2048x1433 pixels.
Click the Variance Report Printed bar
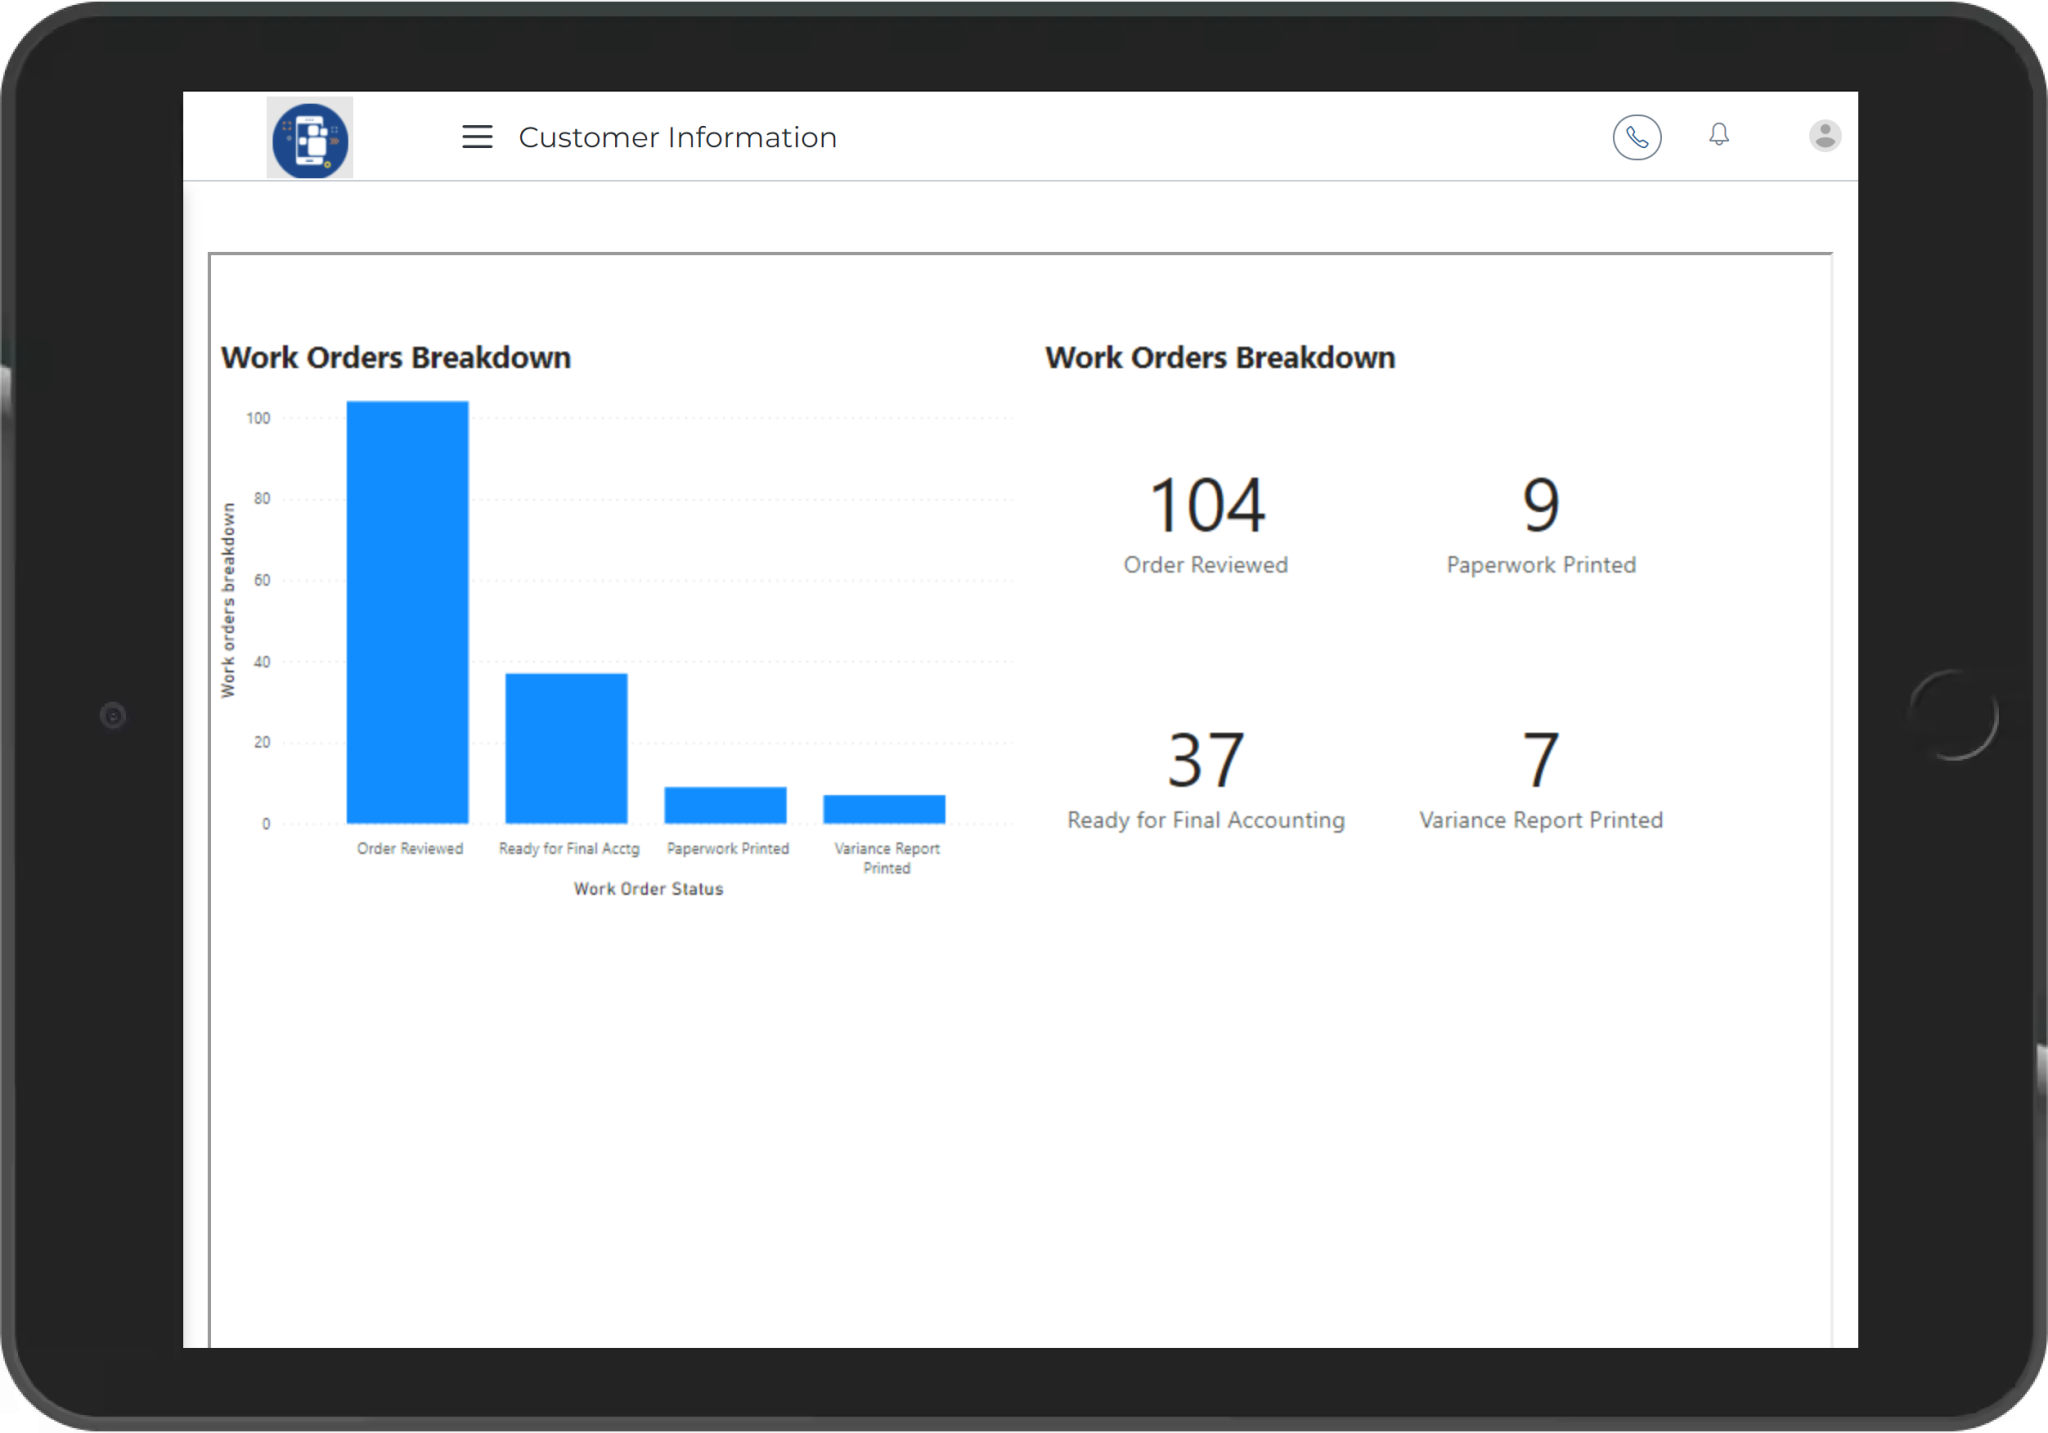coord(884,810)
